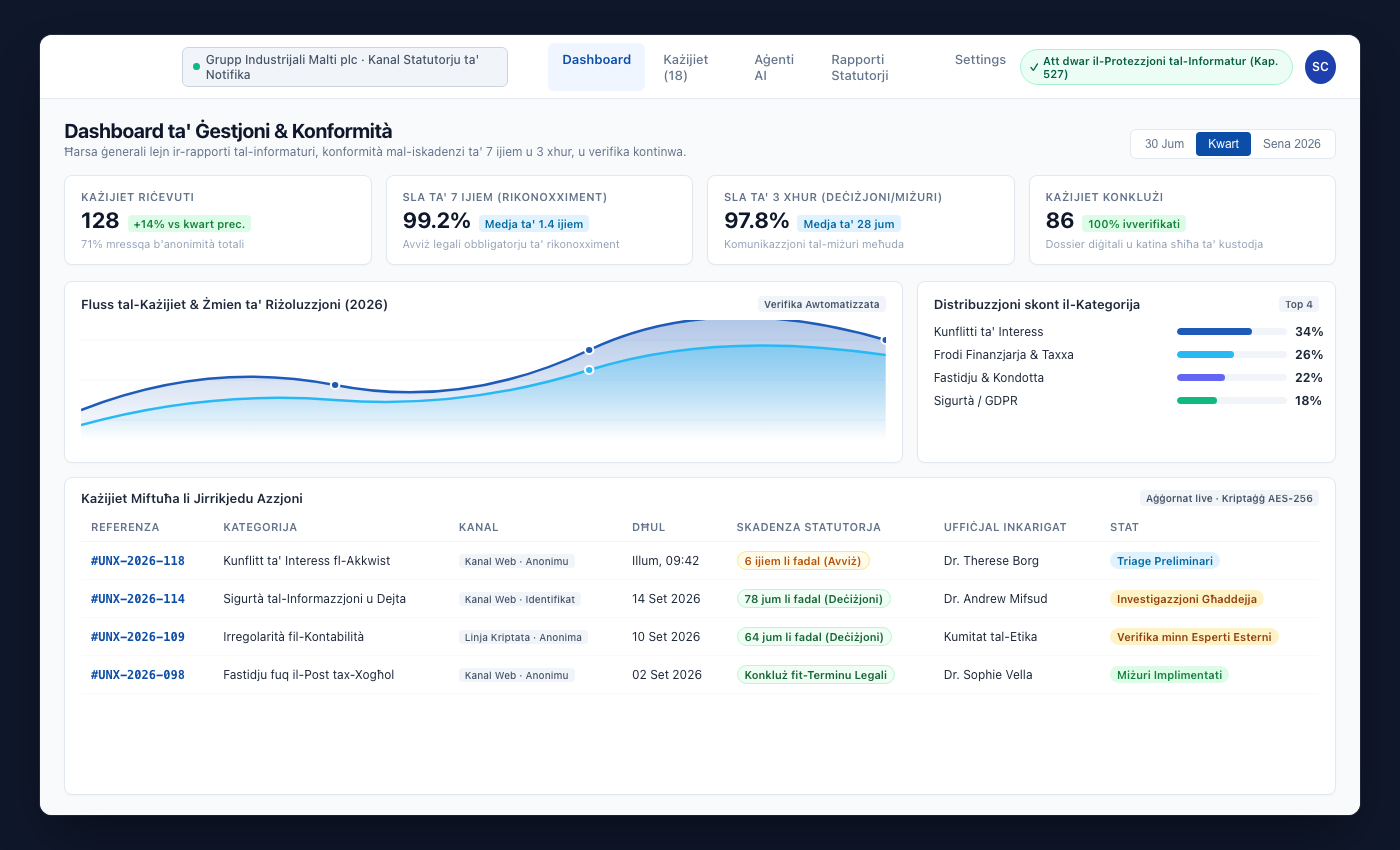1400x850 pixels.
Task: Click the Aġġornat live · Kriptaġġ AES-256 badge
Action: (x=1229, y=498)
